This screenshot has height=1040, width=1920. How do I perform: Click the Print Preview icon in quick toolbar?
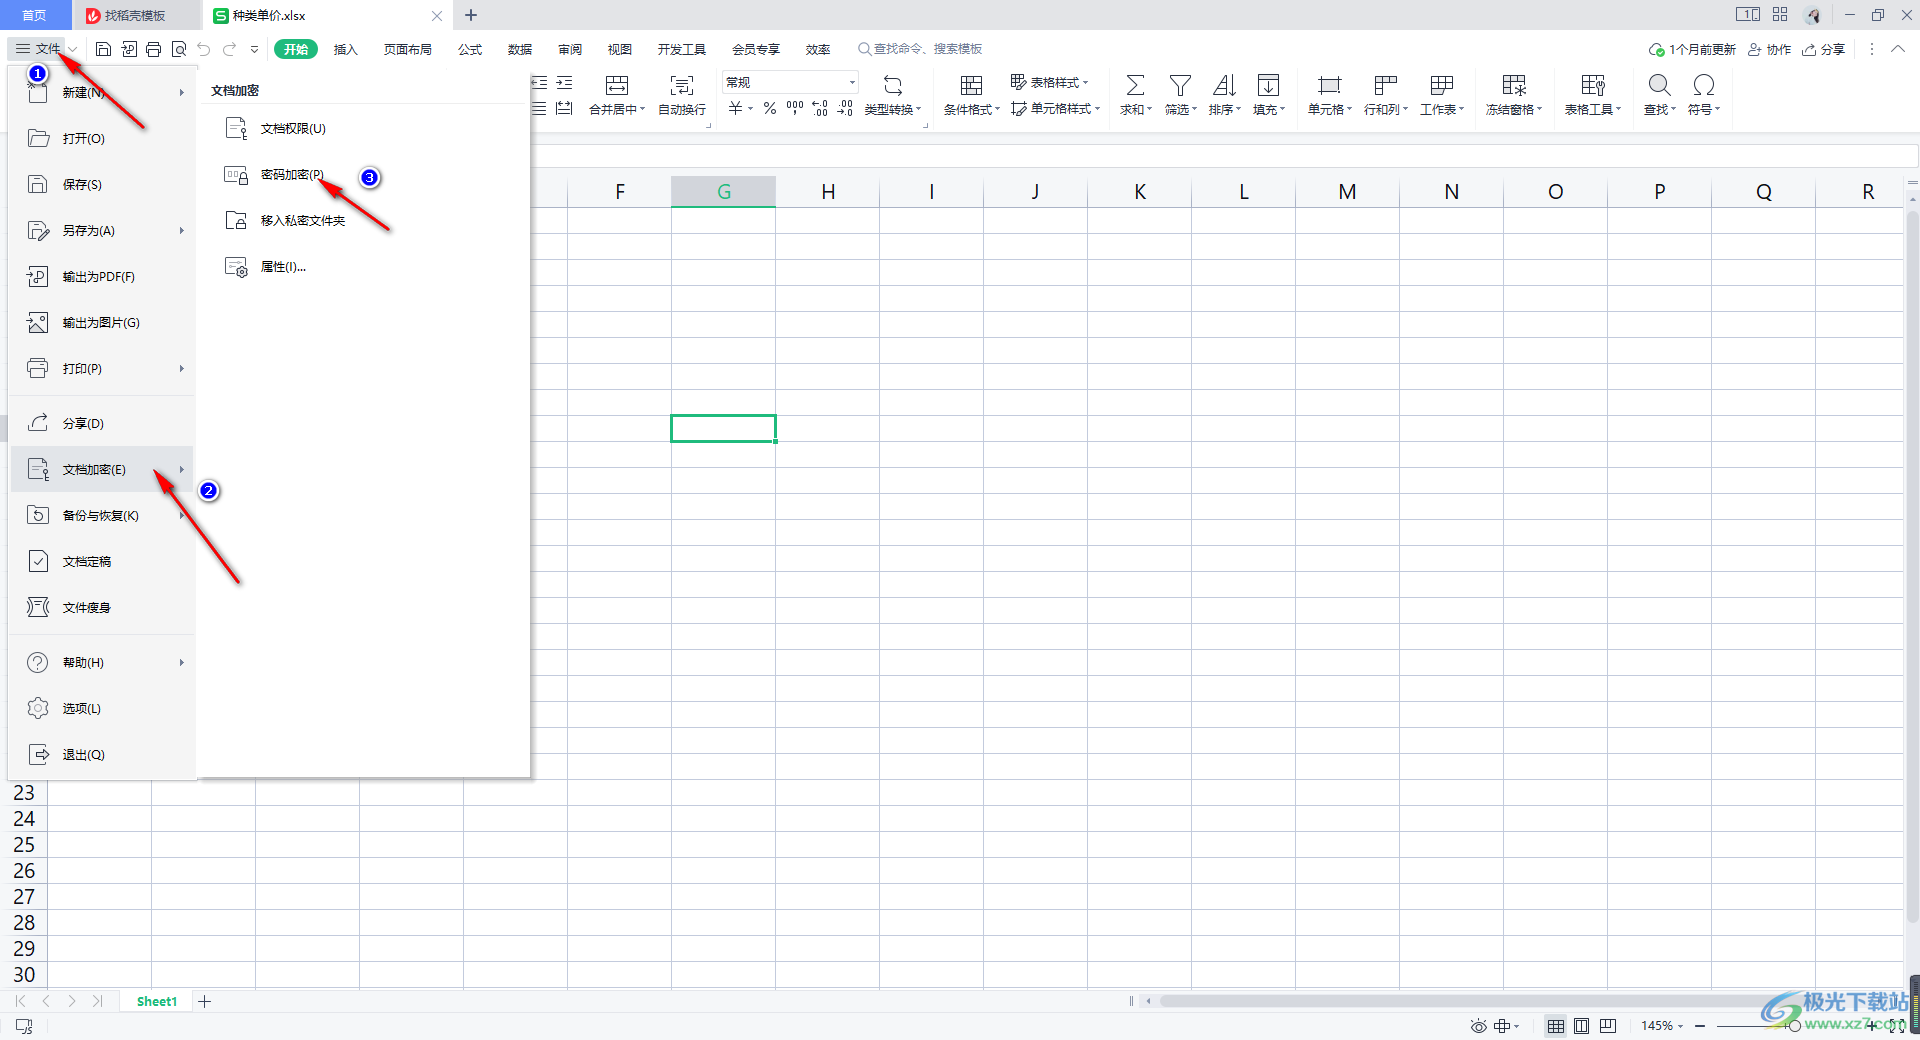[x=179, y=49]
